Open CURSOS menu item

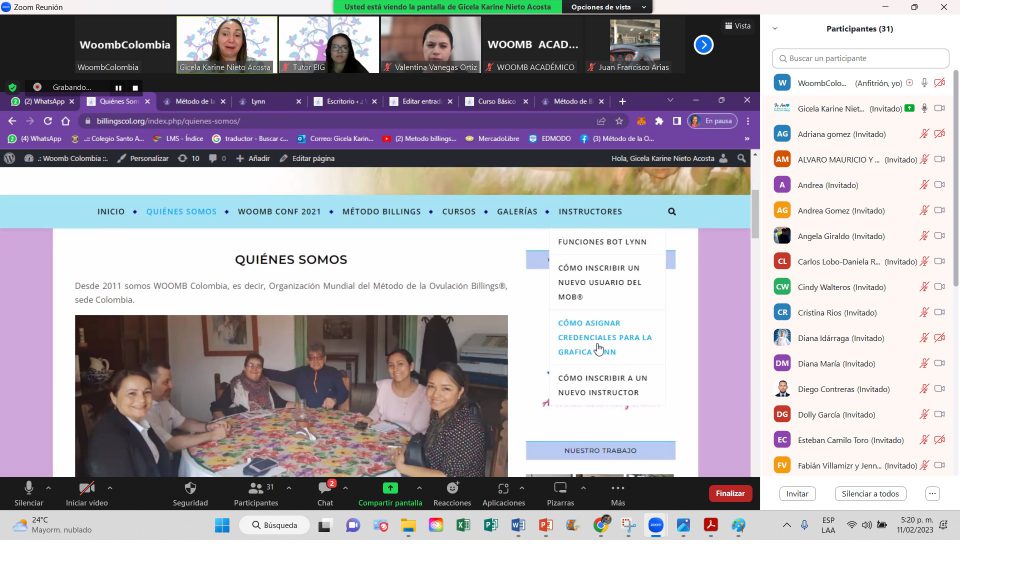[x=459, y=212]
